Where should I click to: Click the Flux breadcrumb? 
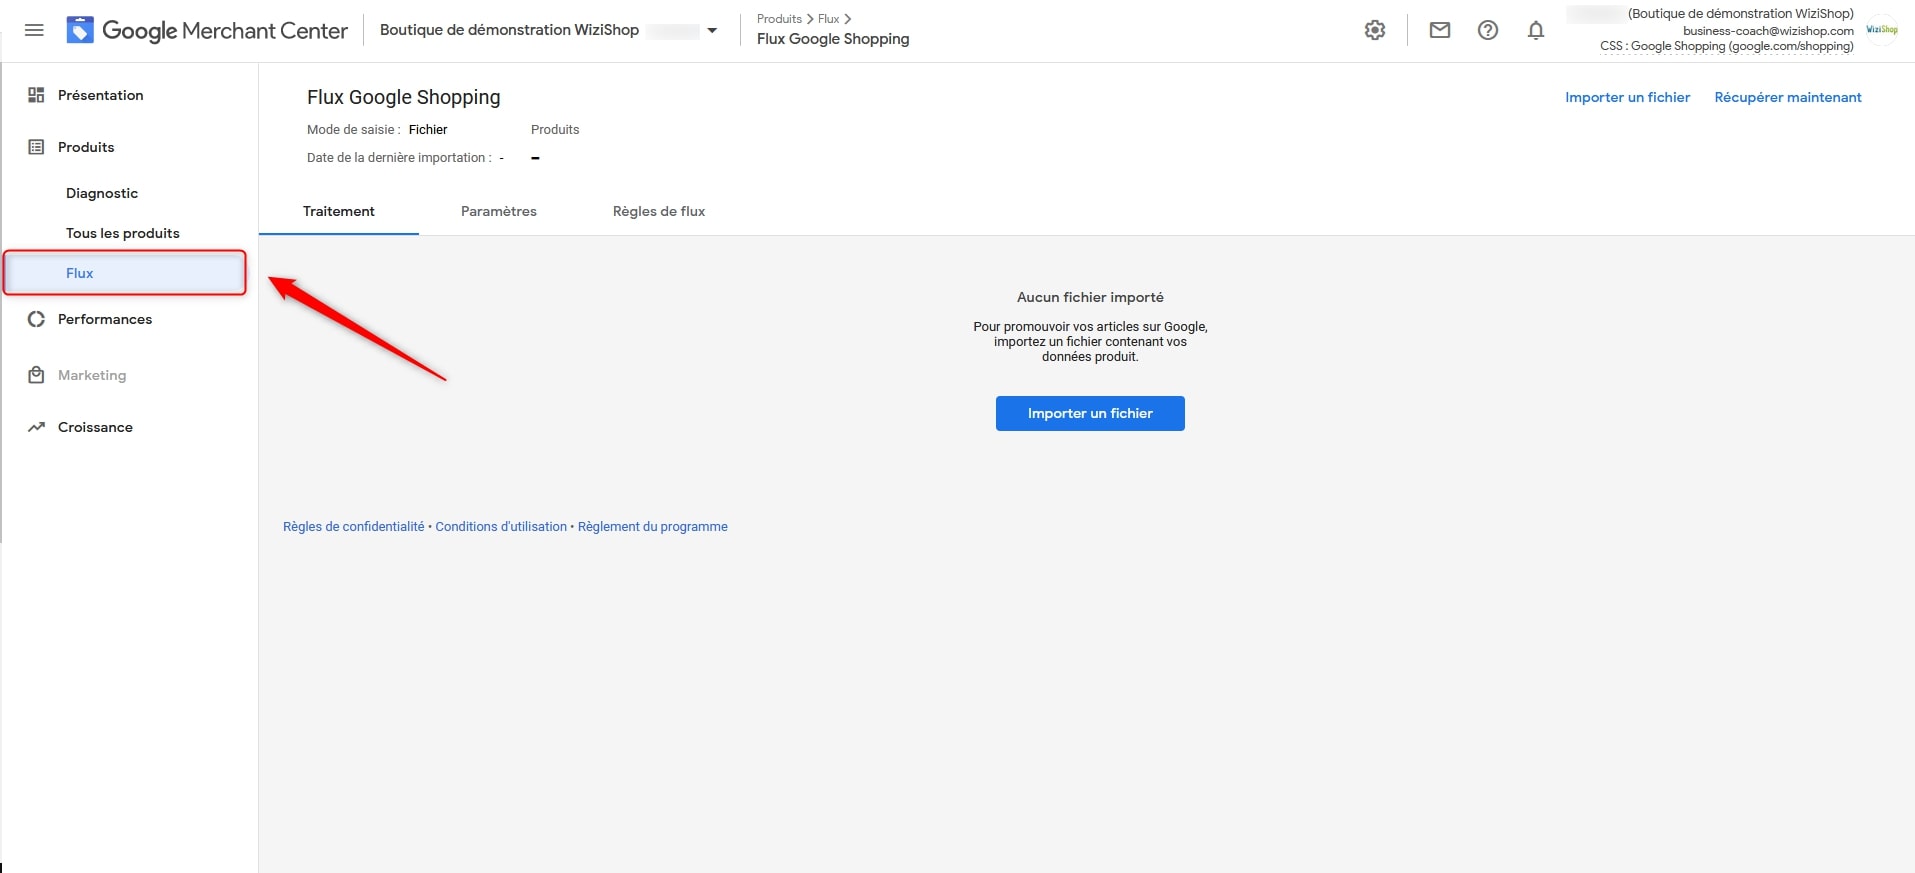[x=828, y=19]
